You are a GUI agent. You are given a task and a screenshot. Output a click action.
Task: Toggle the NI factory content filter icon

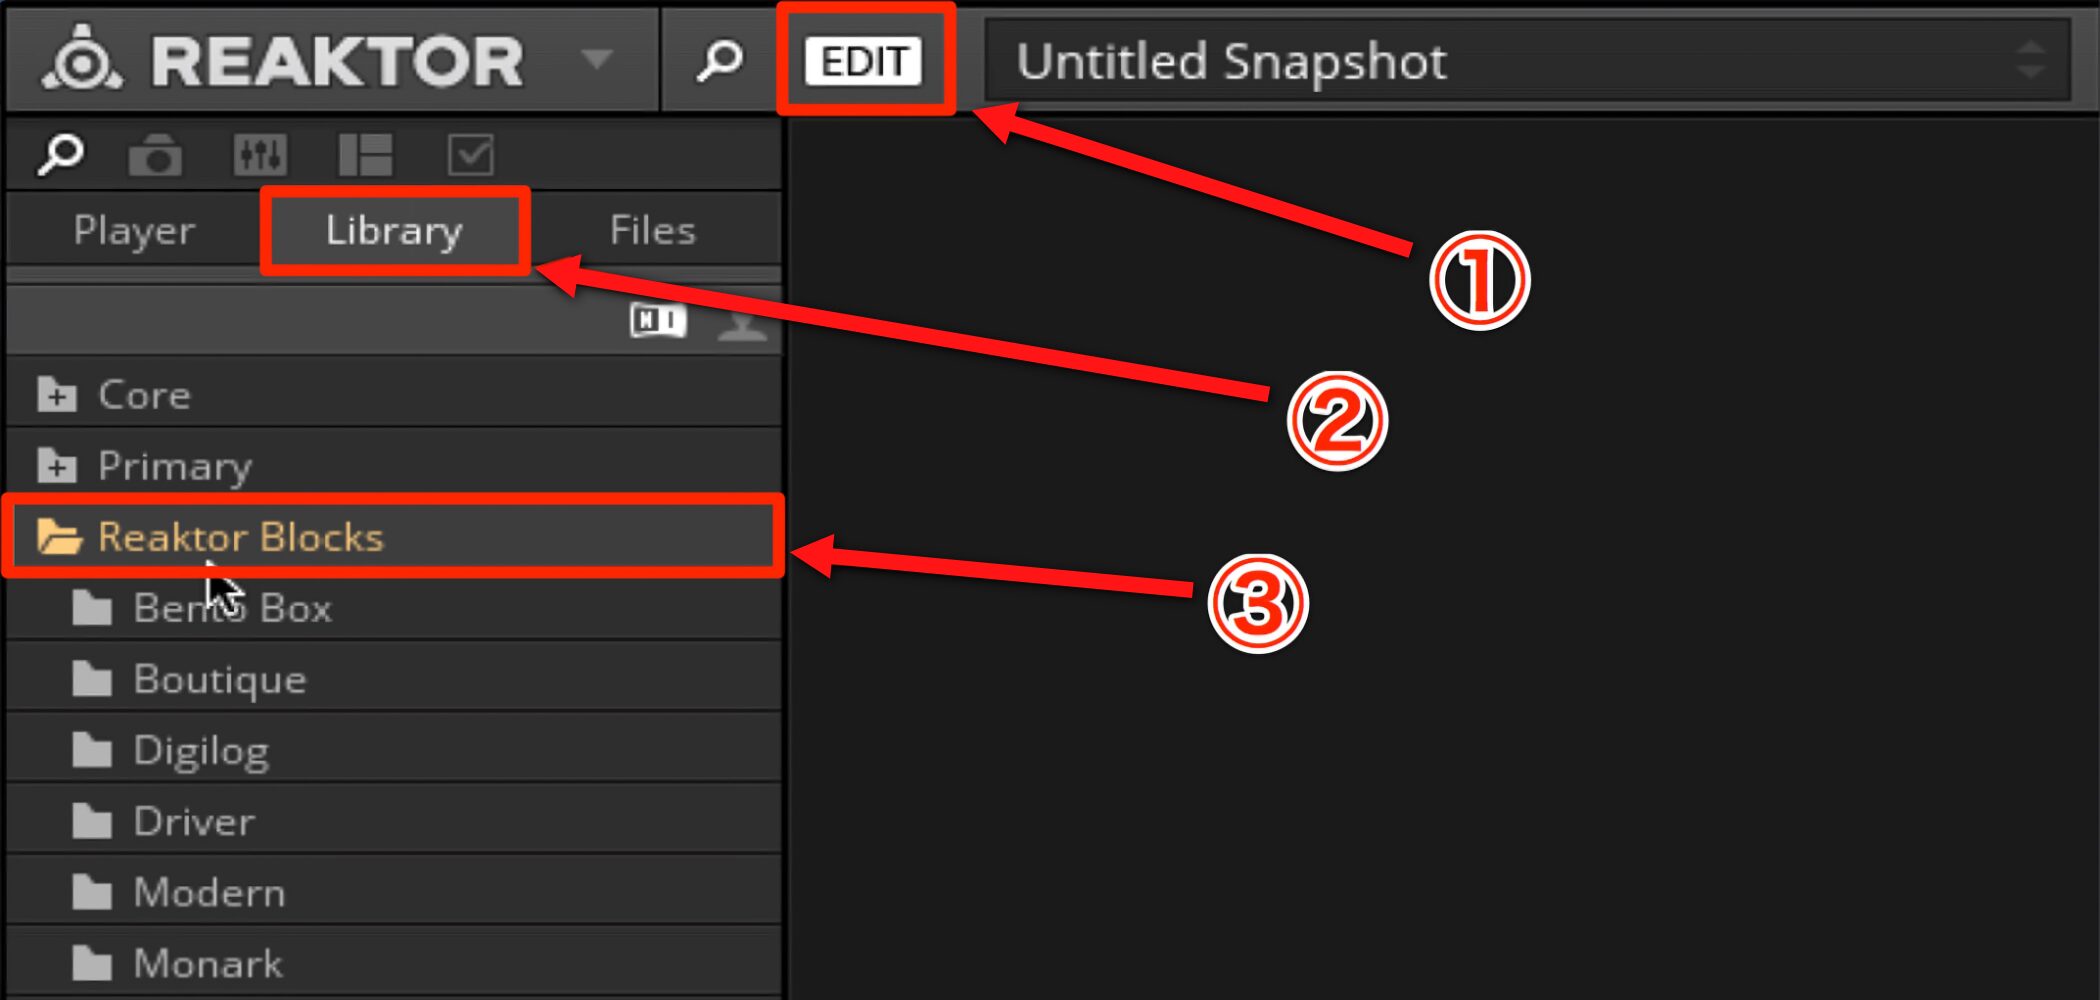[658, 320]
